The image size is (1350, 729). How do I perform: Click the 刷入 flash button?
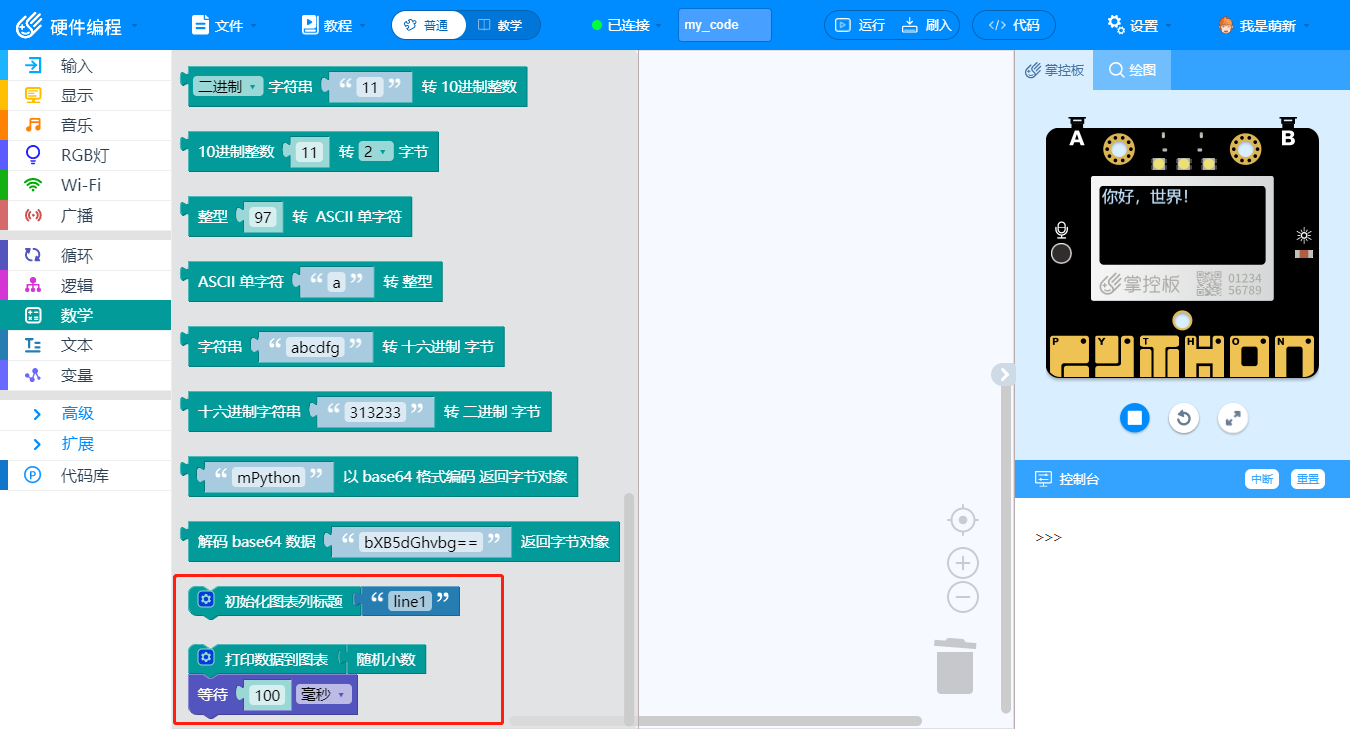[926, 25]
